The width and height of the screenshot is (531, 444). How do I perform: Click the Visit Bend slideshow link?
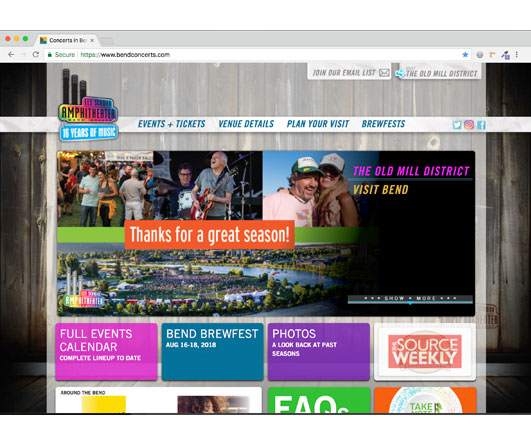tap(381, 190)
